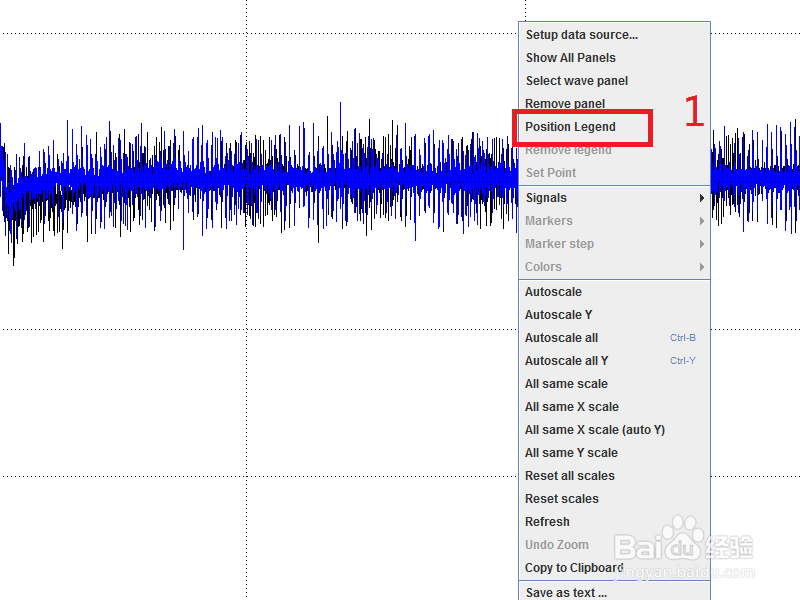Click Reset all scales
The height and width of the screenshot is (600, 800).
614,475
